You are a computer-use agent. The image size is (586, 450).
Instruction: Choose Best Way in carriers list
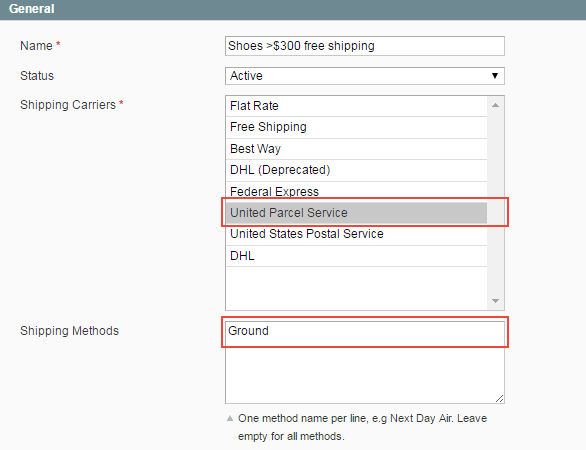pos(357,149)
